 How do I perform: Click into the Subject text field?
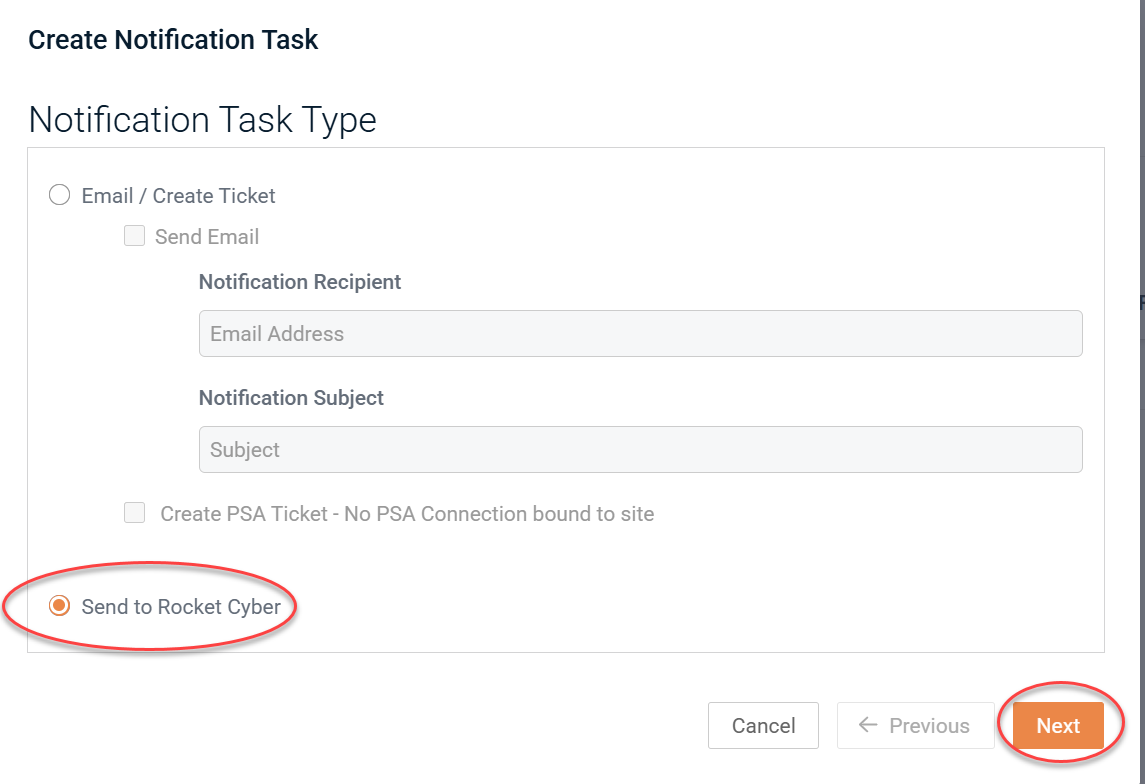tap(640, 450)
